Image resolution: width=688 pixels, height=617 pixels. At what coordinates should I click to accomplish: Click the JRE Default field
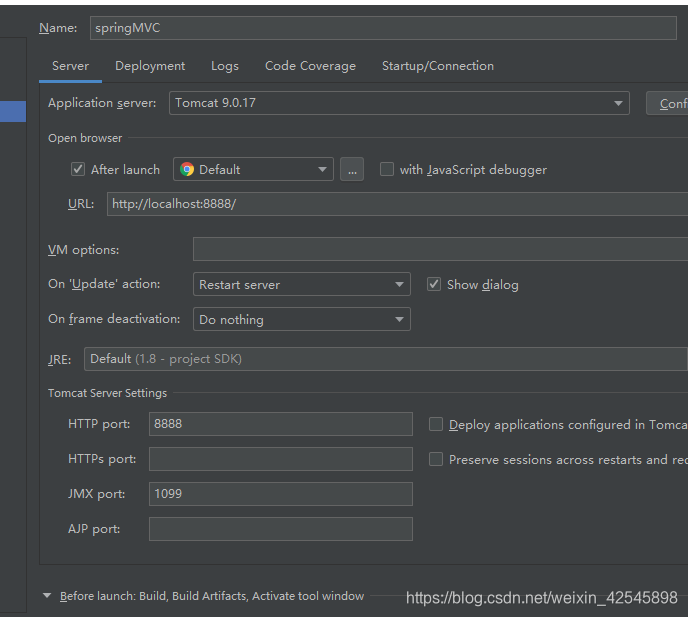(386, 359)
